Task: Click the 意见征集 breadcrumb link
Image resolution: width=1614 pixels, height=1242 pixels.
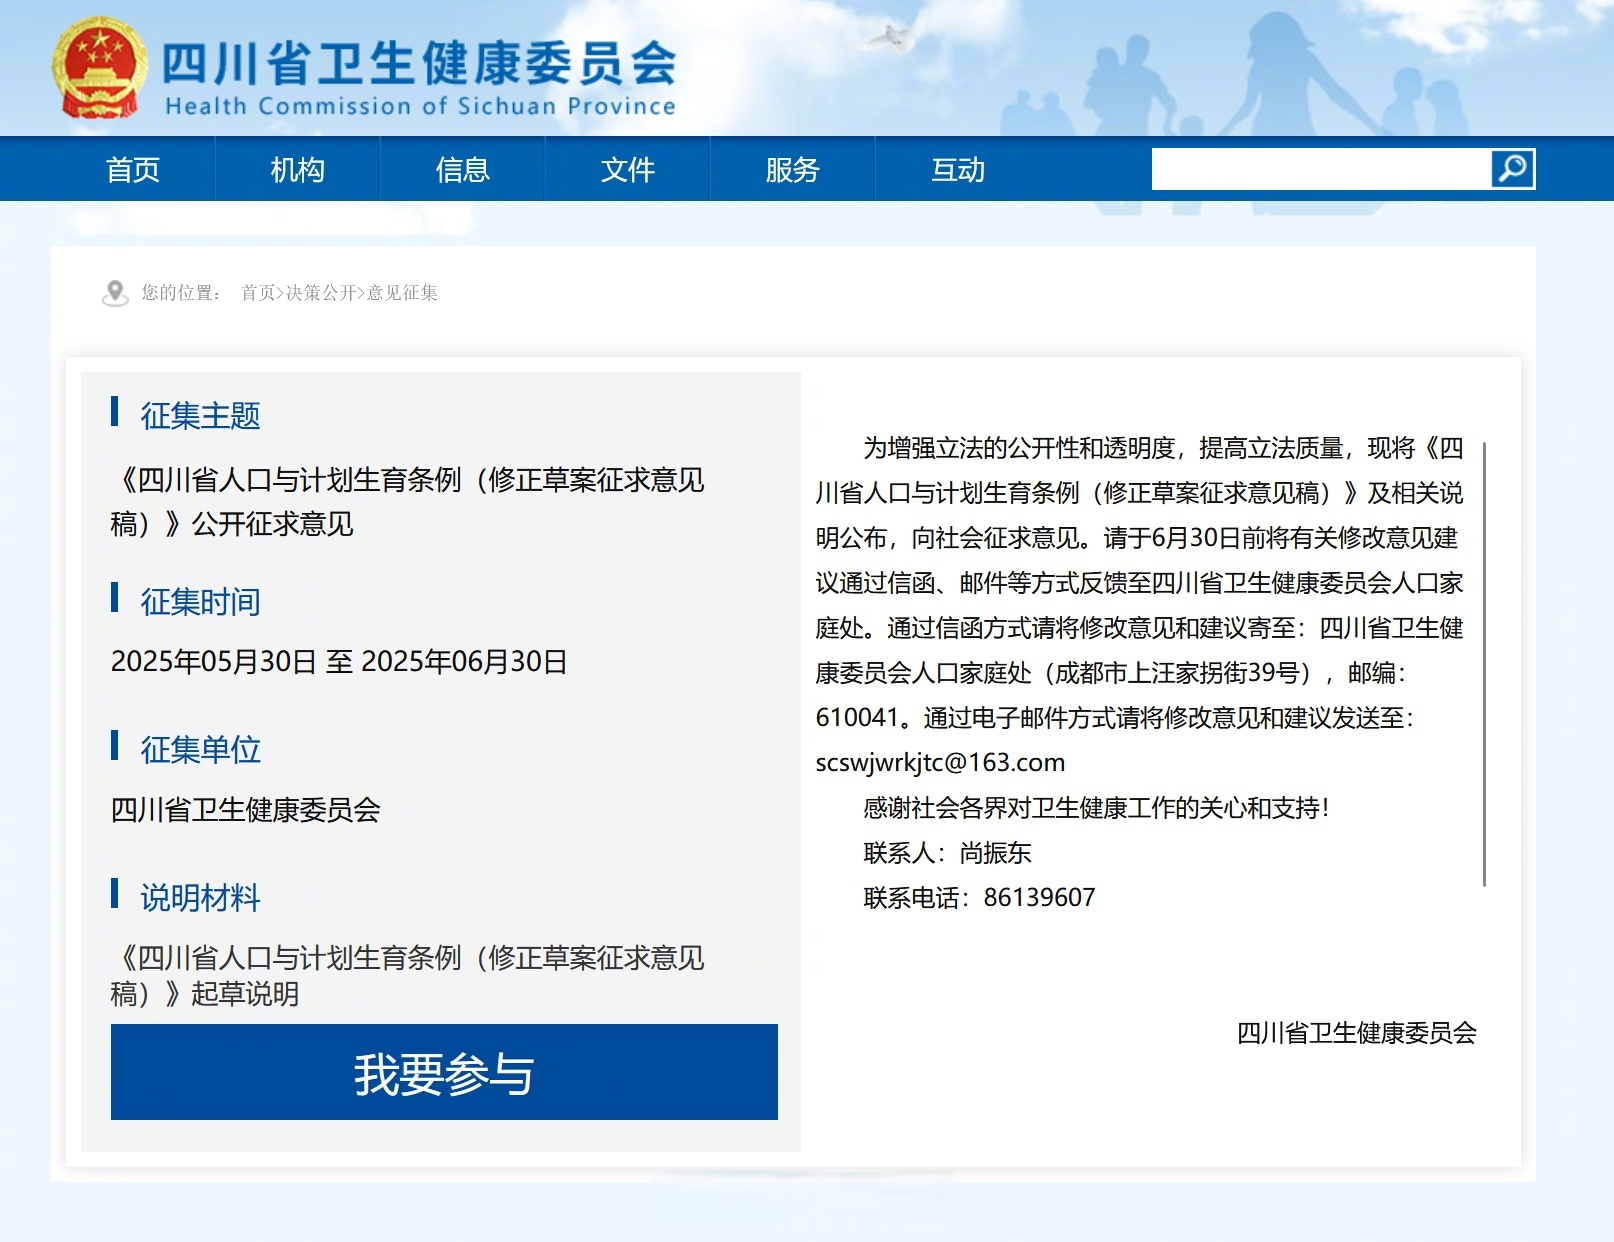Action: pyautogui.click(x=402, y=293)
